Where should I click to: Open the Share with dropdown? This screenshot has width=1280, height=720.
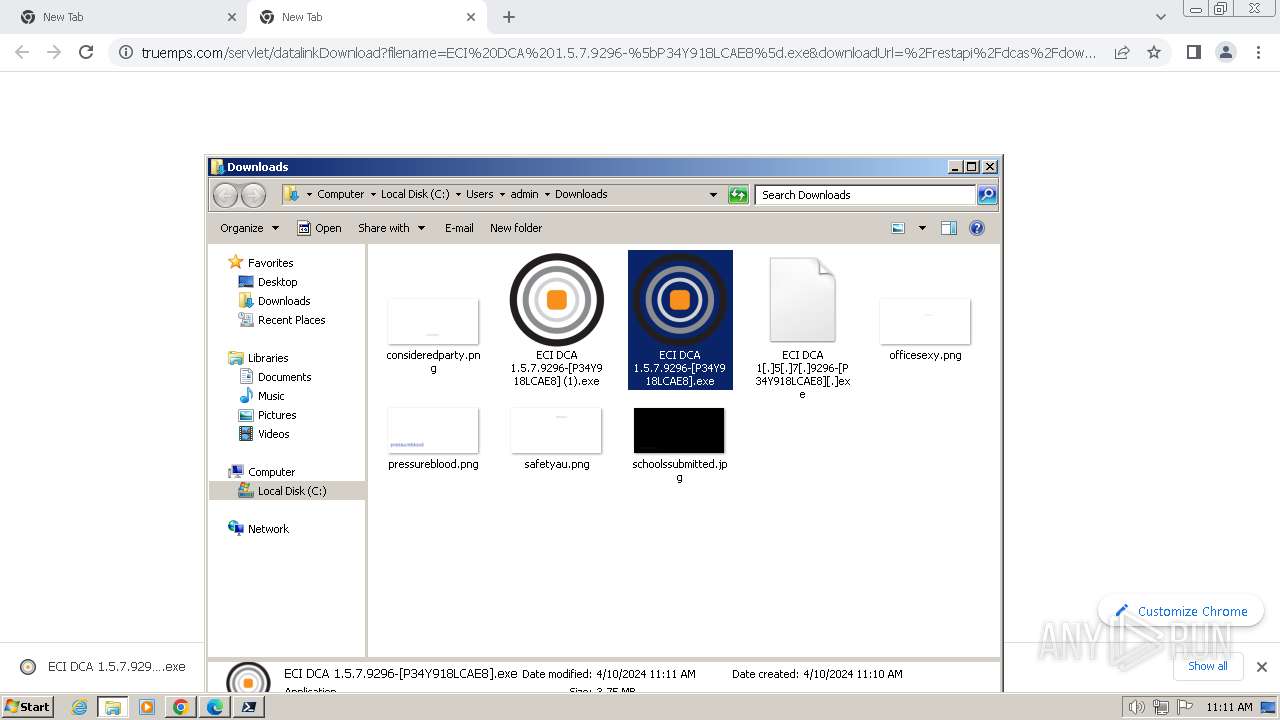click(x=391, y=228)
